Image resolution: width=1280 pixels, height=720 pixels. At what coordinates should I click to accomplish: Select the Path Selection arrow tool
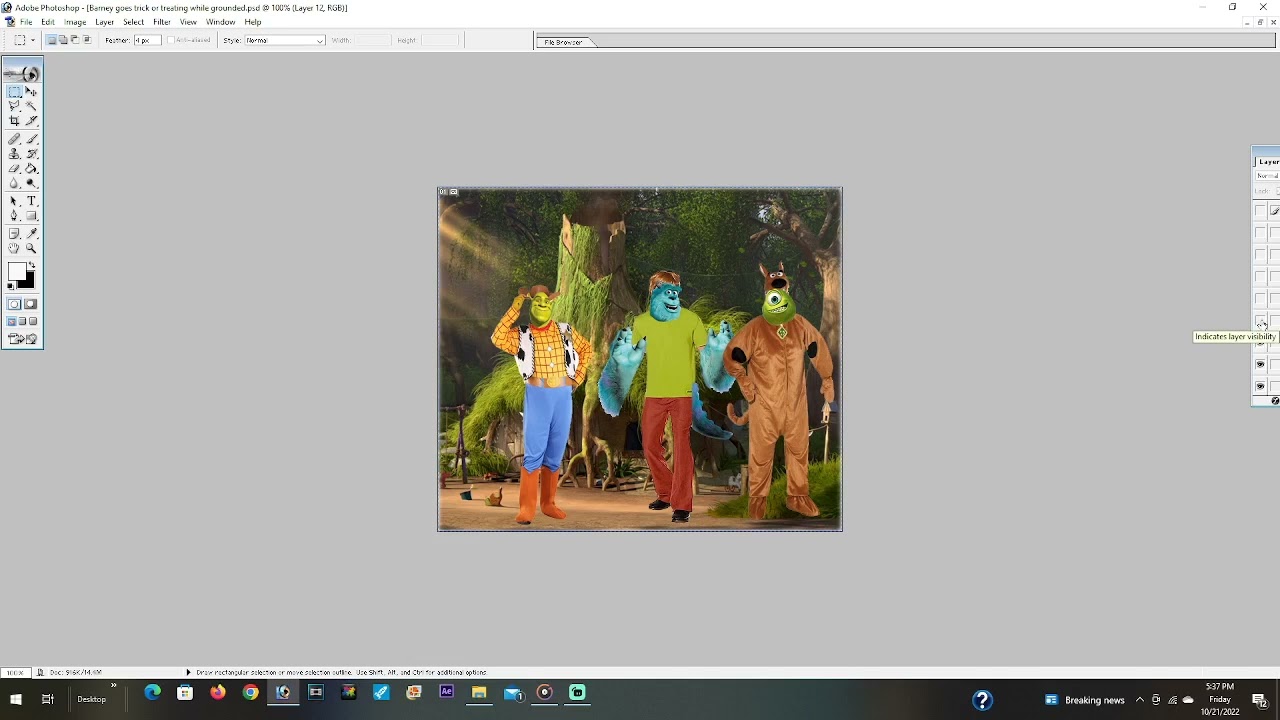pos(15,201)
